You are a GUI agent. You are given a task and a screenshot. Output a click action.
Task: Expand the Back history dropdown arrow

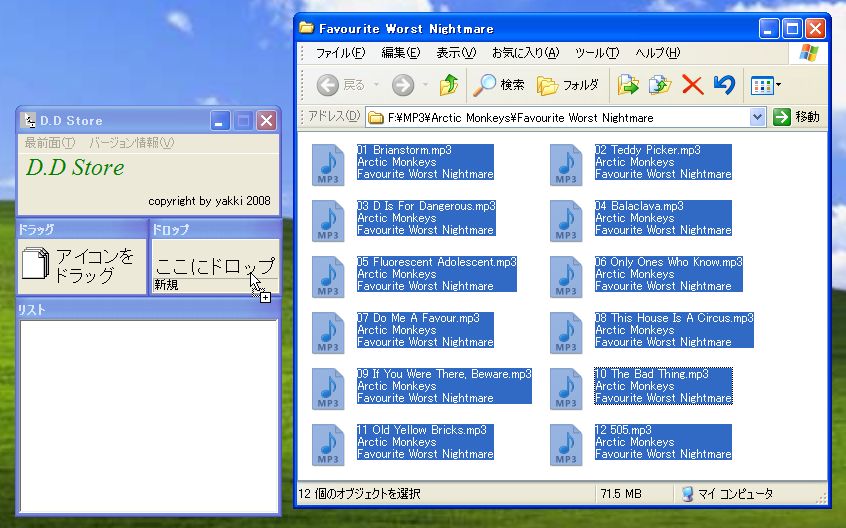(x=376, y=85)
